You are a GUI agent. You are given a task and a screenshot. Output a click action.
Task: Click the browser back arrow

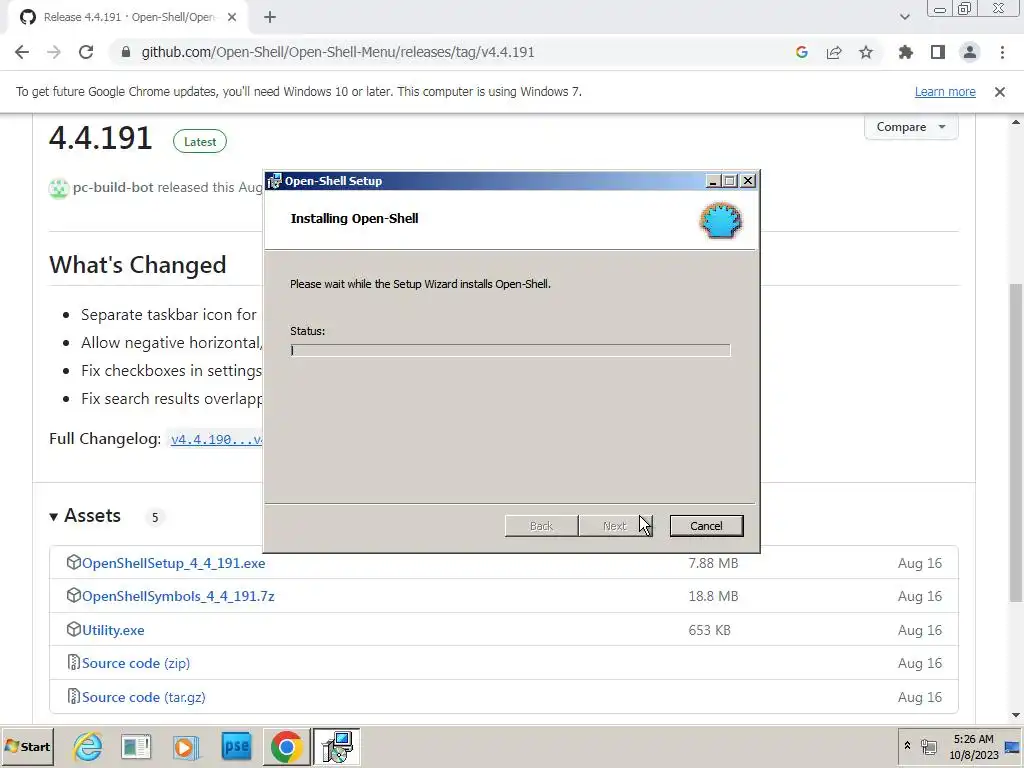click(x=22, y=52)
